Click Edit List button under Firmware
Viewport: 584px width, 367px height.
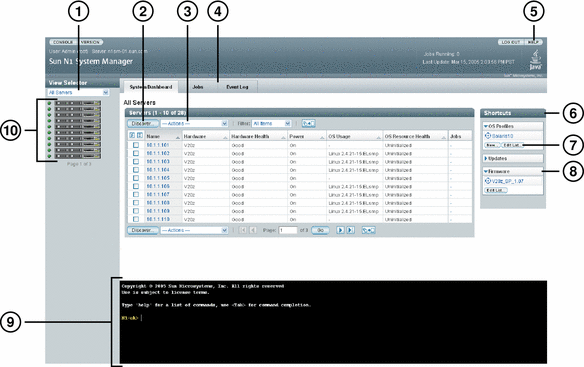(496, 190)
